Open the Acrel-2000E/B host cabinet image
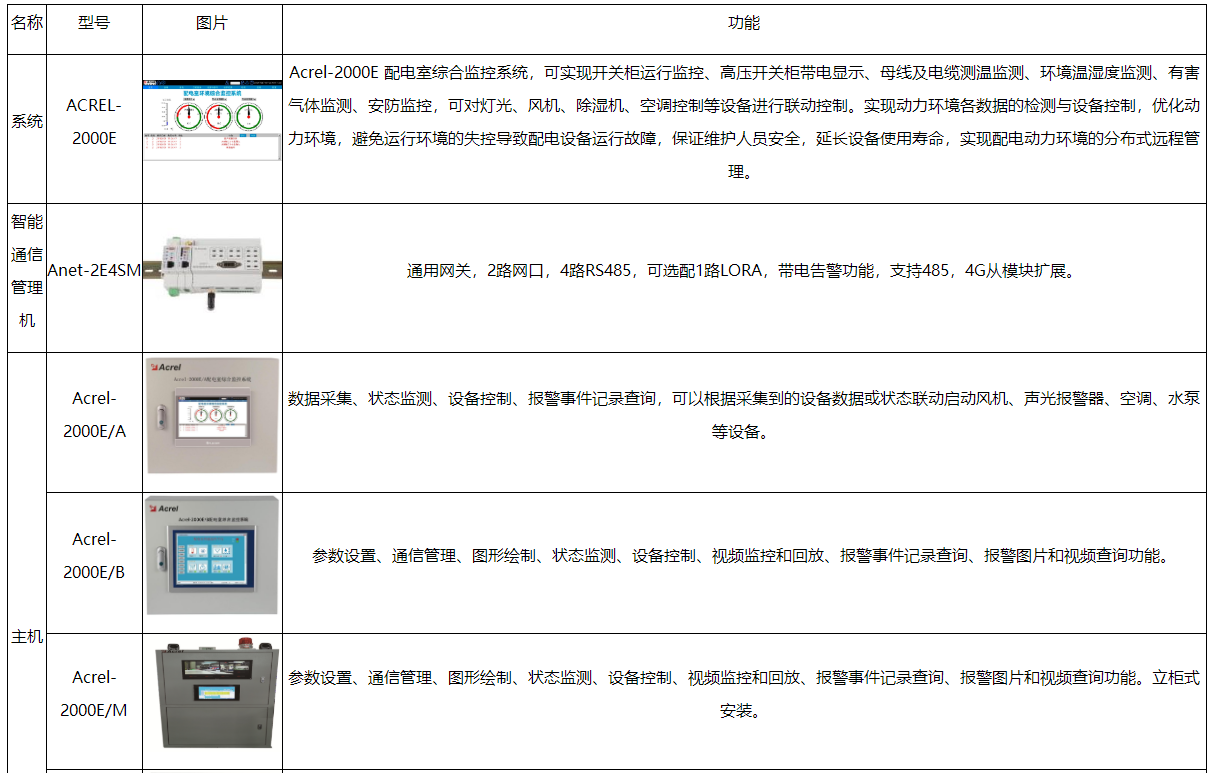Viewport: 1210px width, 773px height. coord(212,556)
